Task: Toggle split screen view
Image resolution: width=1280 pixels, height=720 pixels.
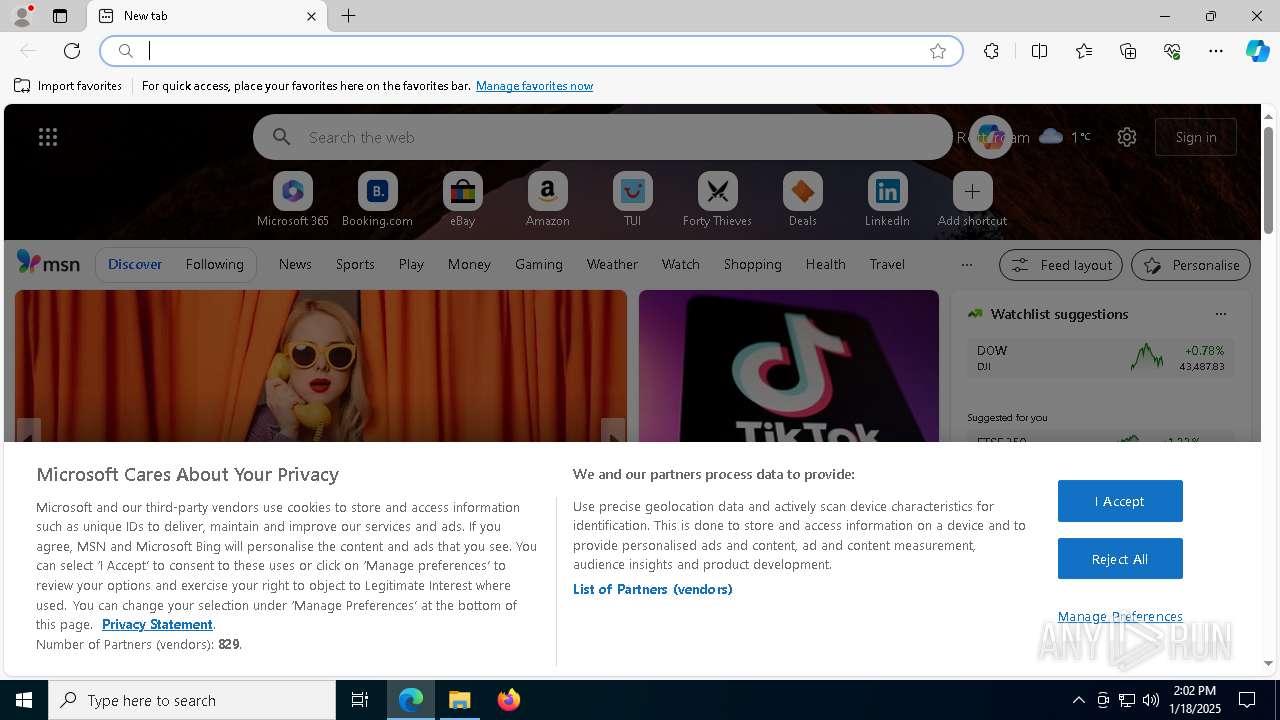Action: tap(1039, 51)
